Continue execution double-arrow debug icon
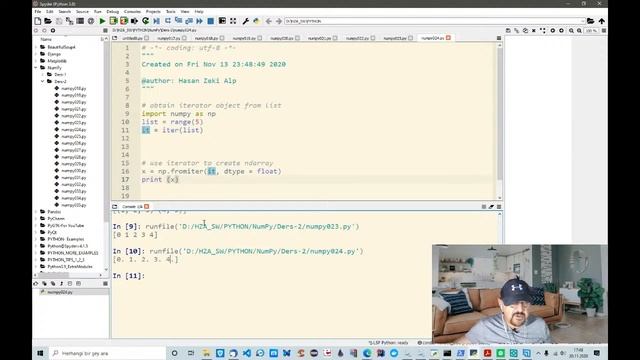Screen dimensions: 640x360 click(x=200, y=21)
